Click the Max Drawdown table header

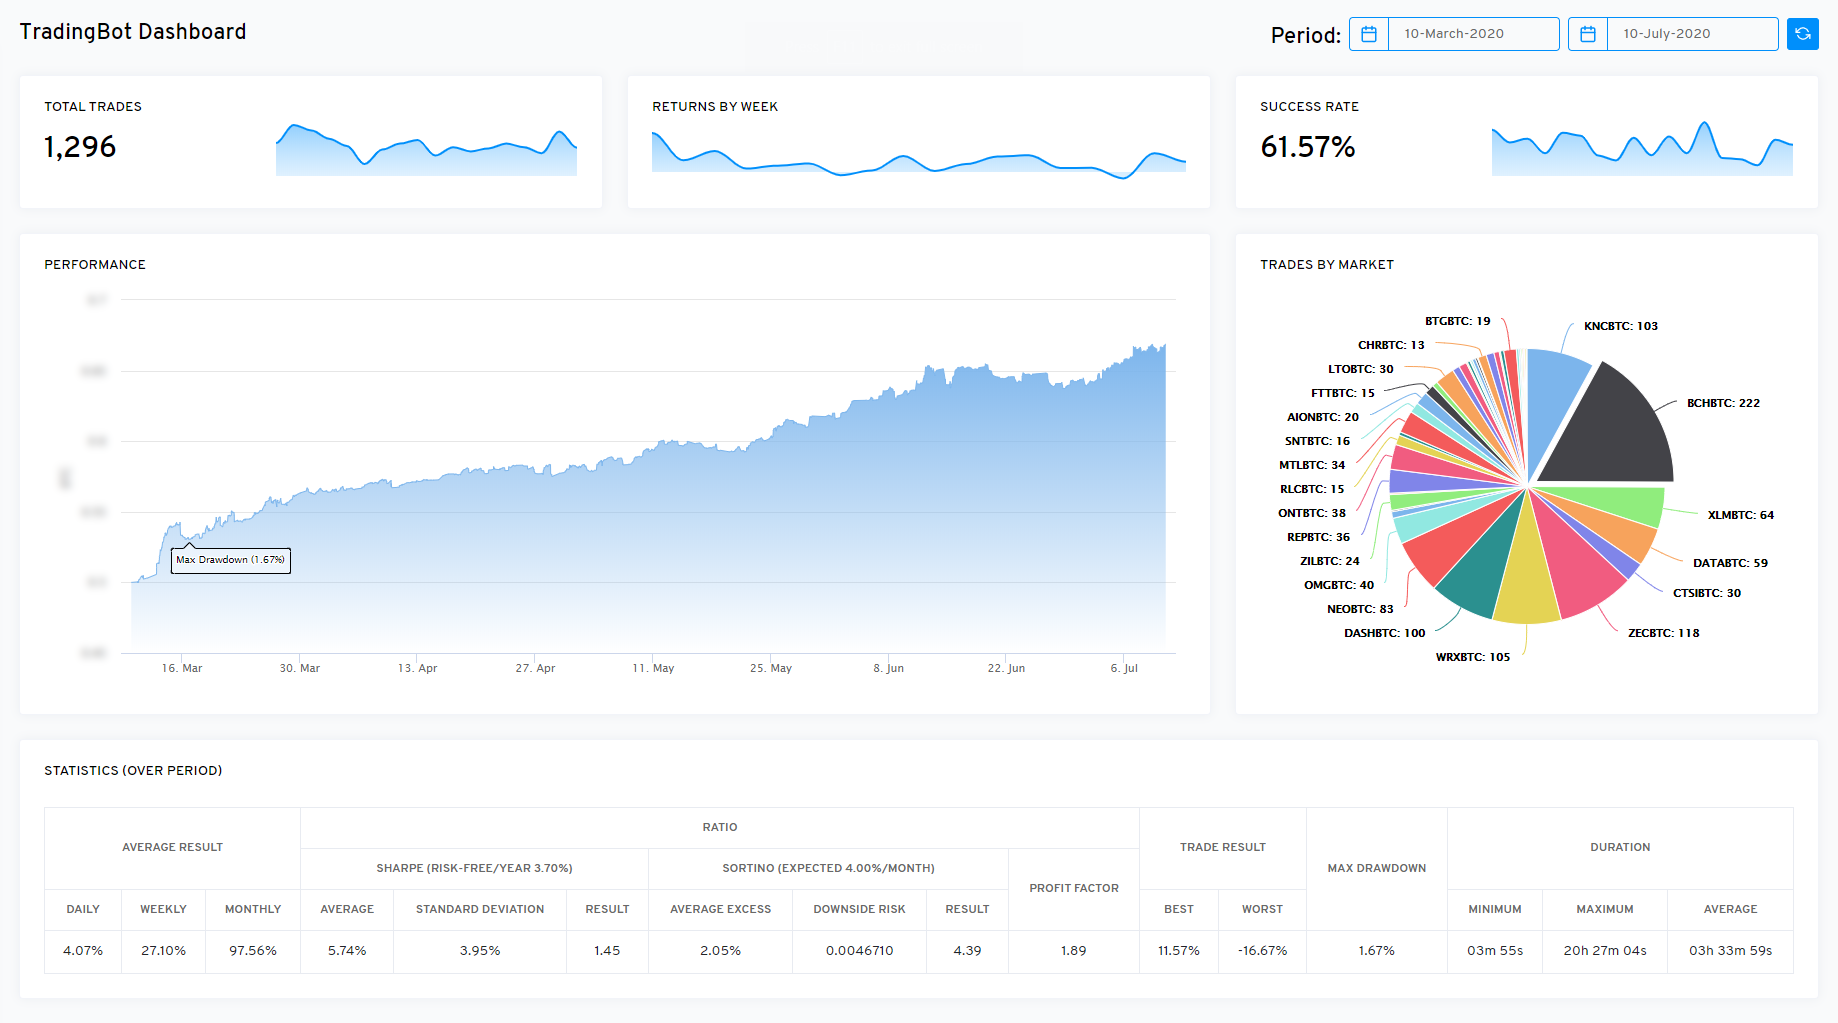(x=1376, y=868)
